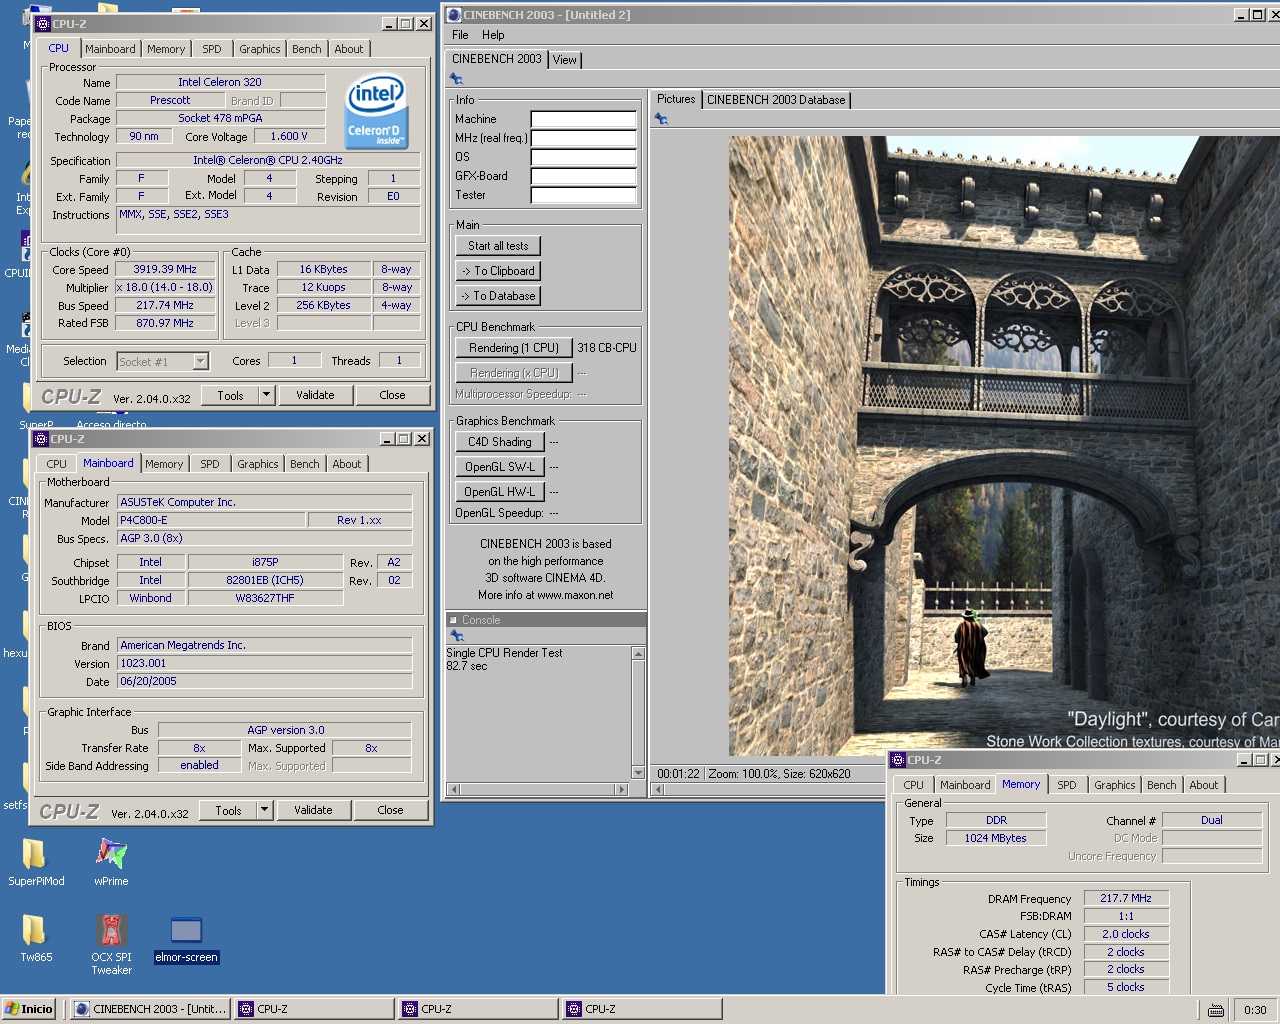Screen dimensions: 1280x1024
Task: Launch the wPrime desktop shortcut
Action: (x=111, y=862)
